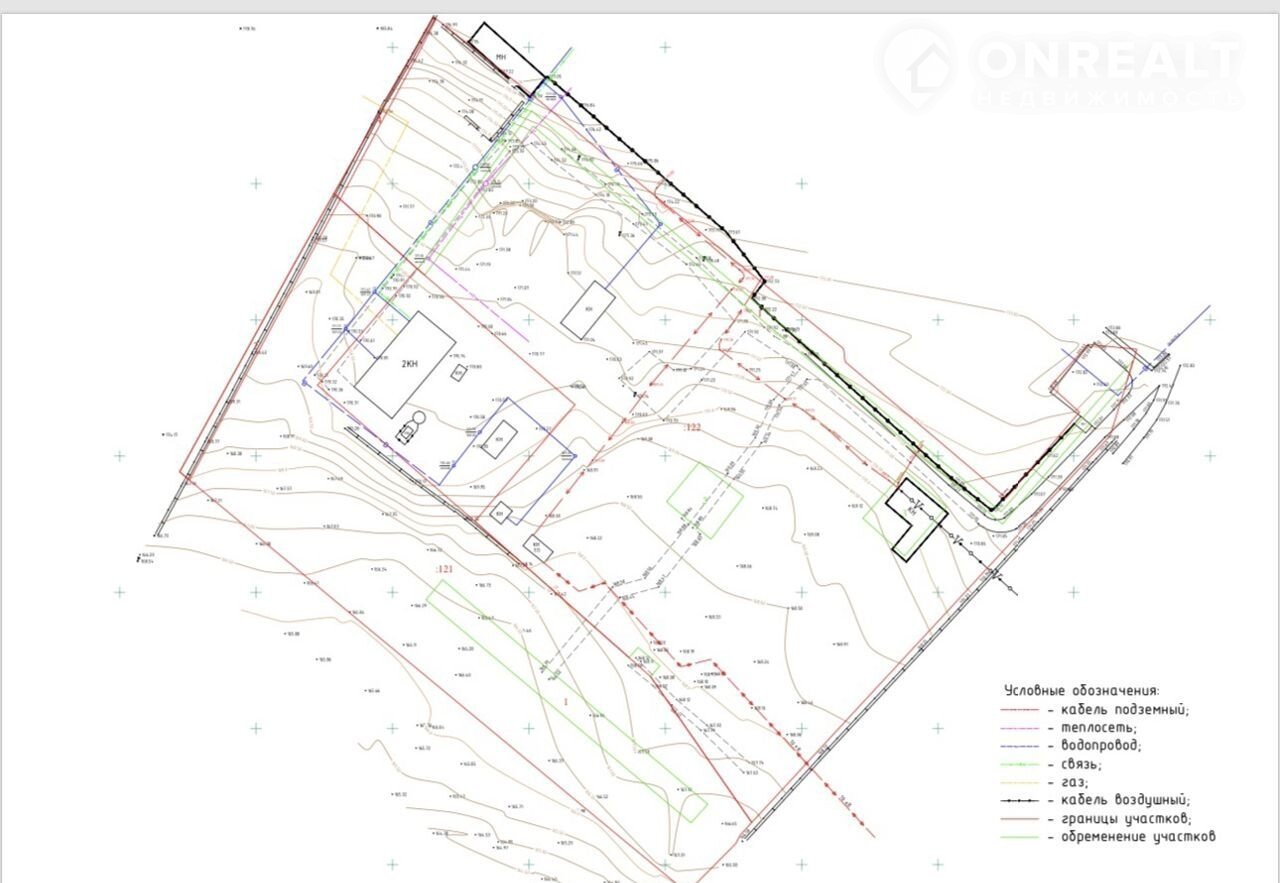Image resolution: width=1280 pixels, height=883 pixels.
Task: Click the 'границы участков' legend entry
Action: pyautogui.click(x=1123, y=818)
